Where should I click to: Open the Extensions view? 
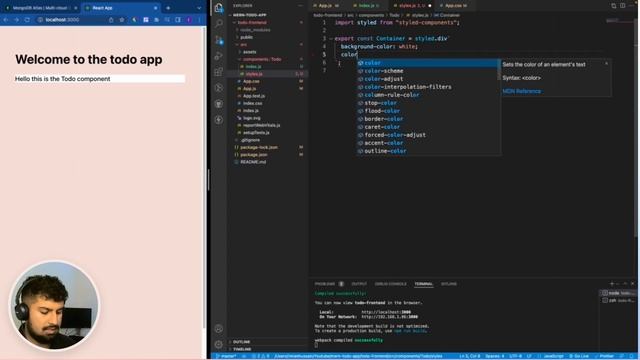pyautogui.click(x=219, y=72)
